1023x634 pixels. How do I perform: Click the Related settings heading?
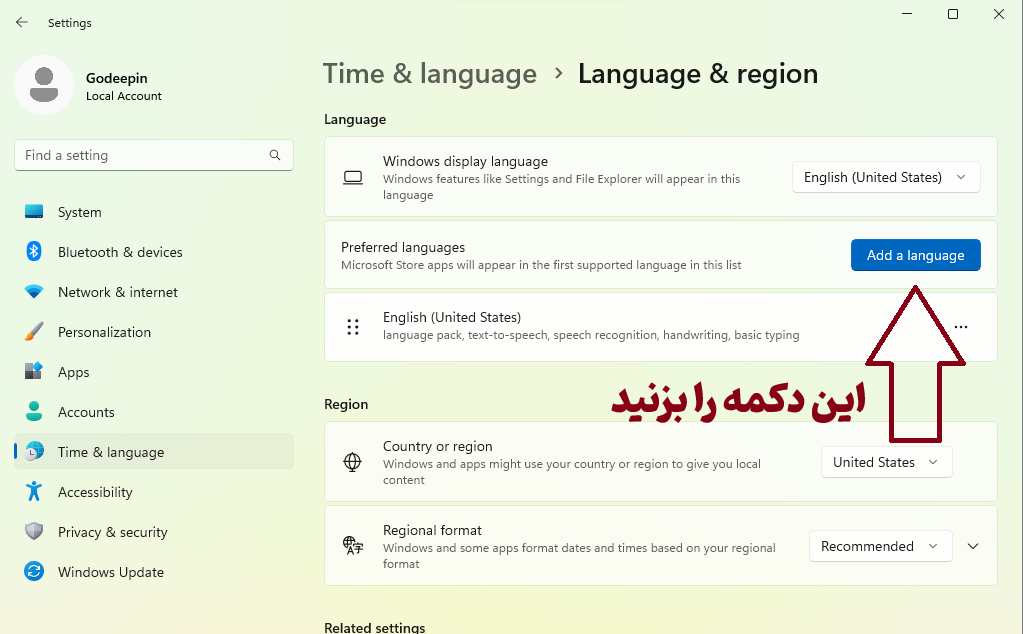(374, 627)
